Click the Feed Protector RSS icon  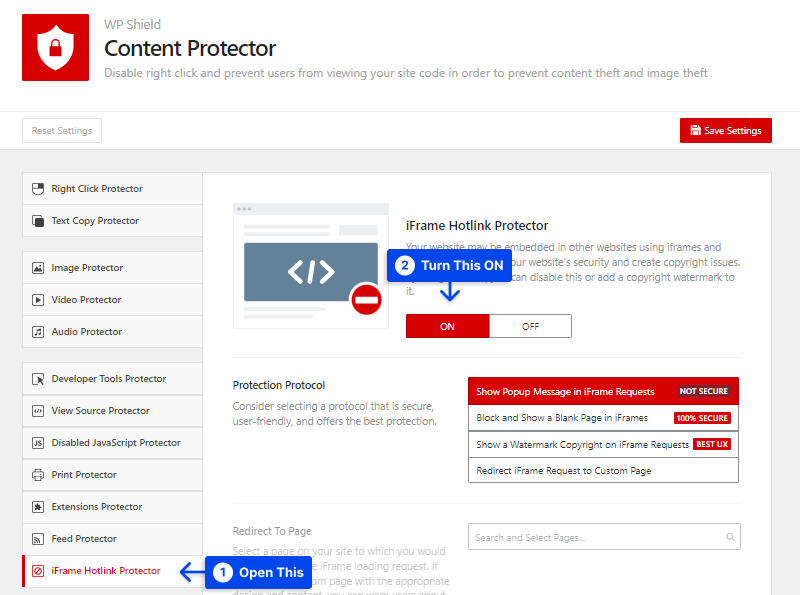38,539
